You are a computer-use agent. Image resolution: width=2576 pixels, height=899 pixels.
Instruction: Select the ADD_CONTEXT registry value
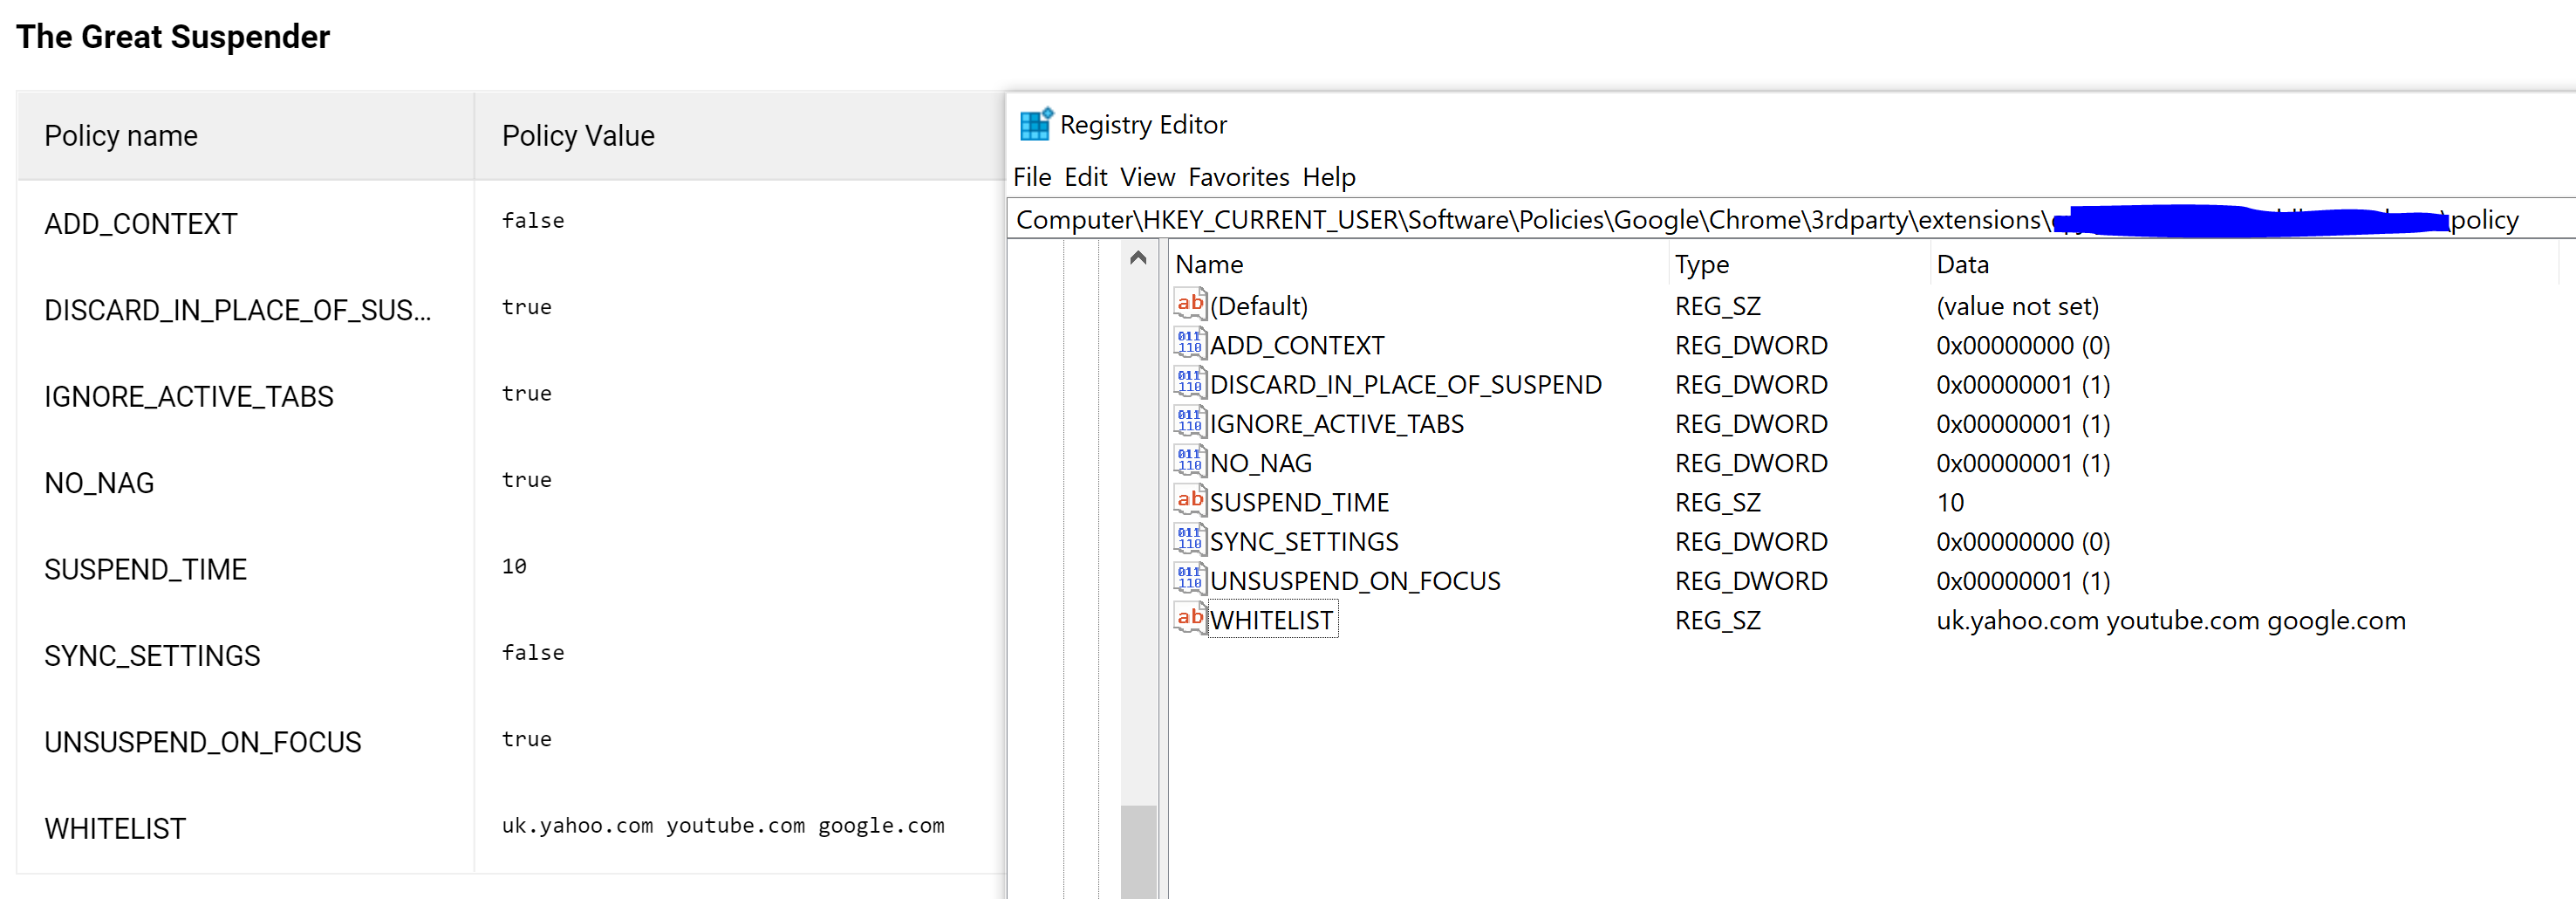click(1297, 345)
